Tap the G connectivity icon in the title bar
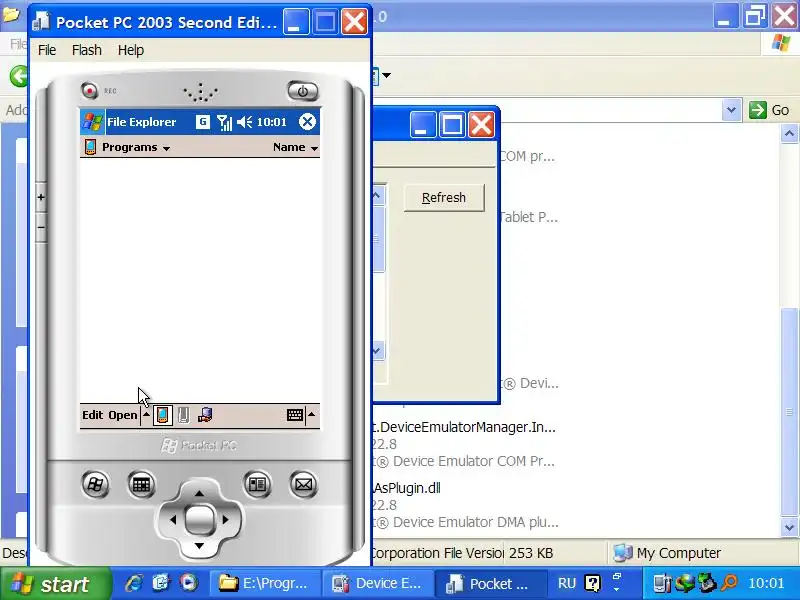The height and width of the screenshot is (600, 800). coord(203,122)
